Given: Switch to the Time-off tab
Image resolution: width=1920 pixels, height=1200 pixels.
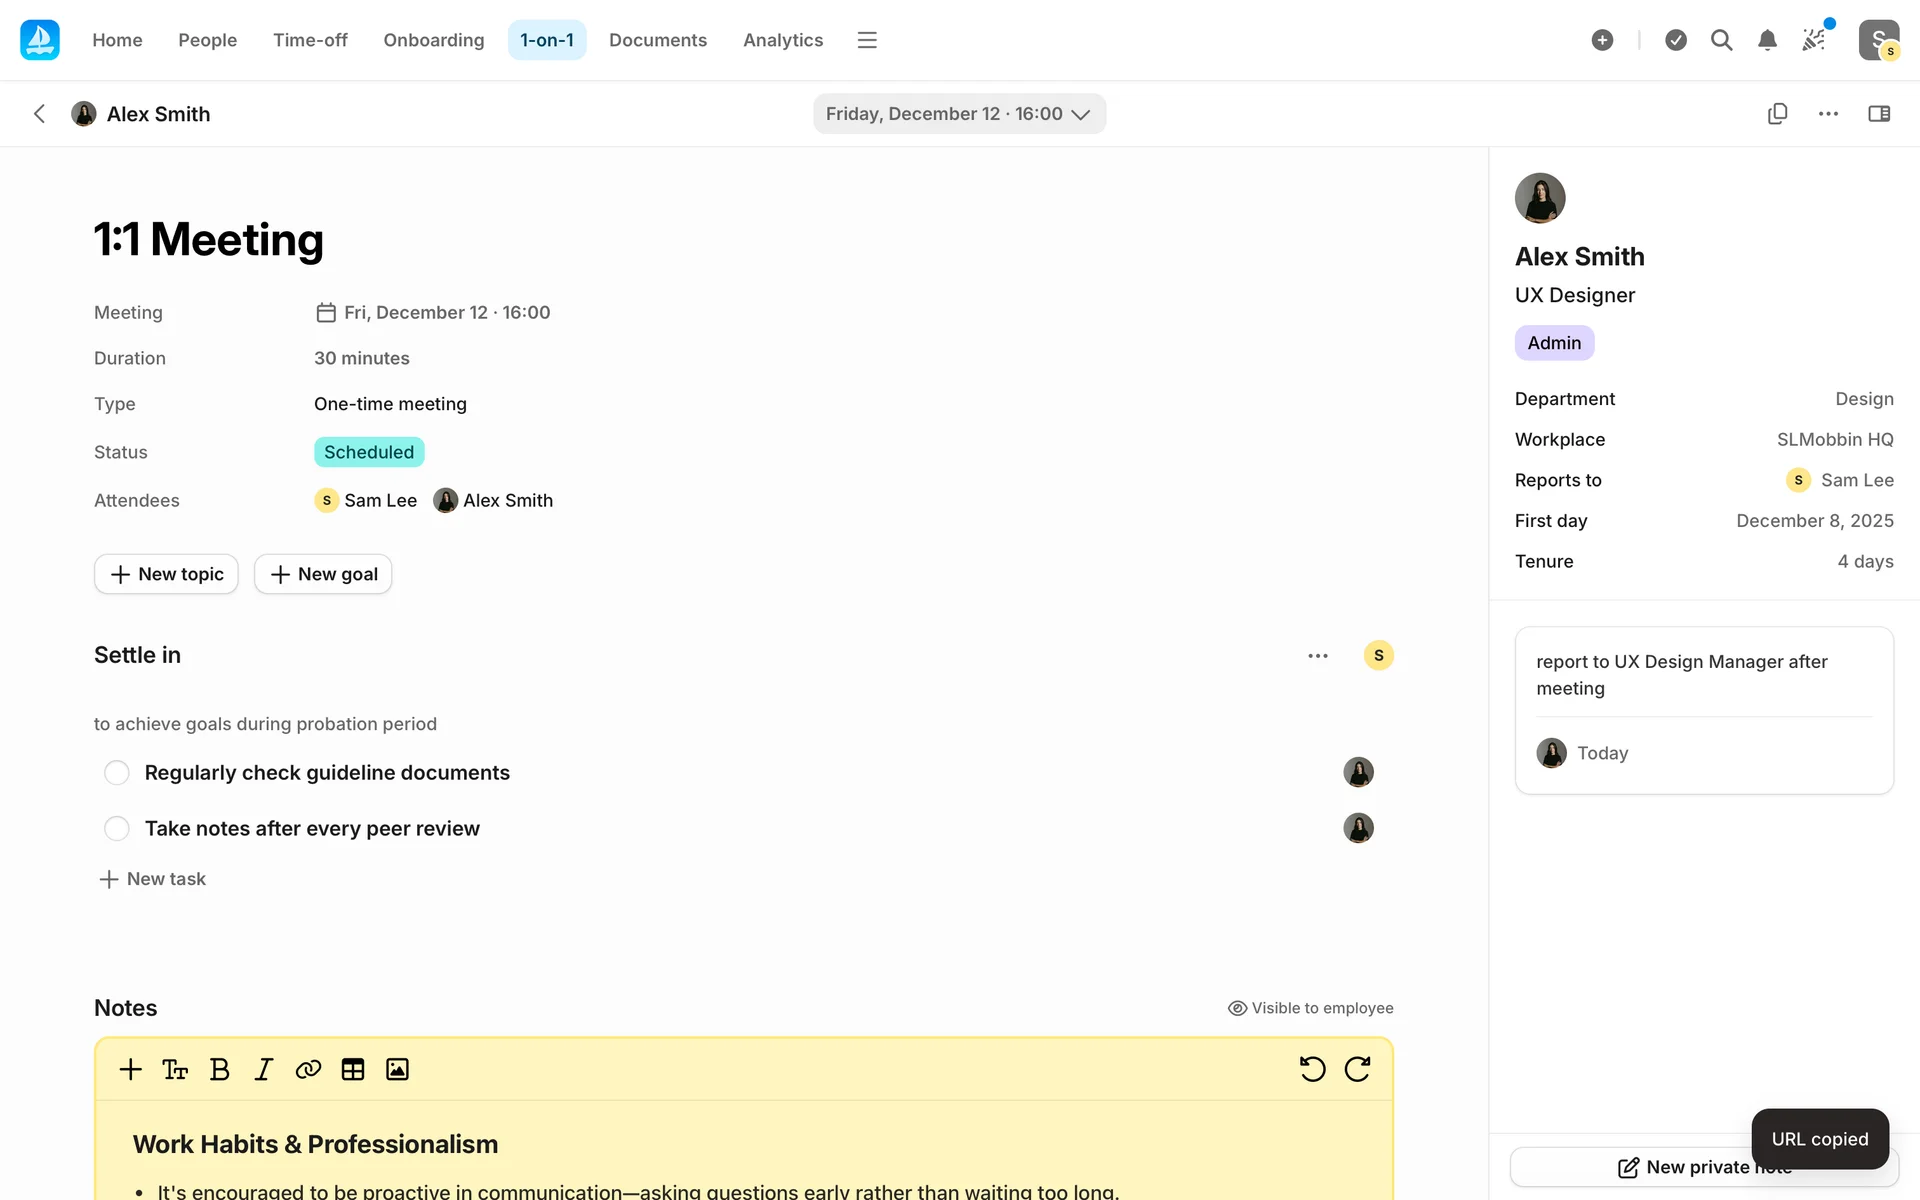Looking at the screenshot, I should click(310, 40).
